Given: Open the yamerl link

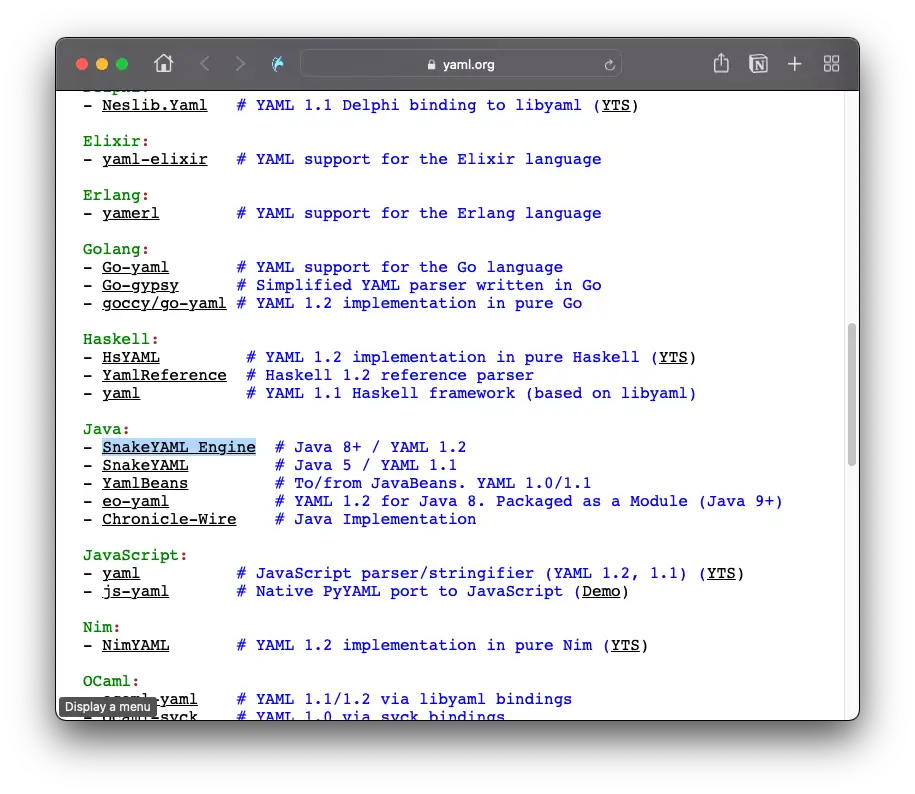Looking at the screenshot, I should point(130,214).
